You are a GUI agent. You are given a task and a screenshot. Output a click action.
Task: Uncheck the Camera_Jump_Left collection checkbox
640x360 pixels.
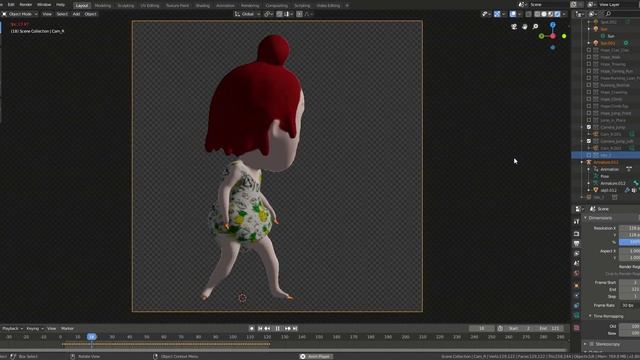(x=589, y=141)
